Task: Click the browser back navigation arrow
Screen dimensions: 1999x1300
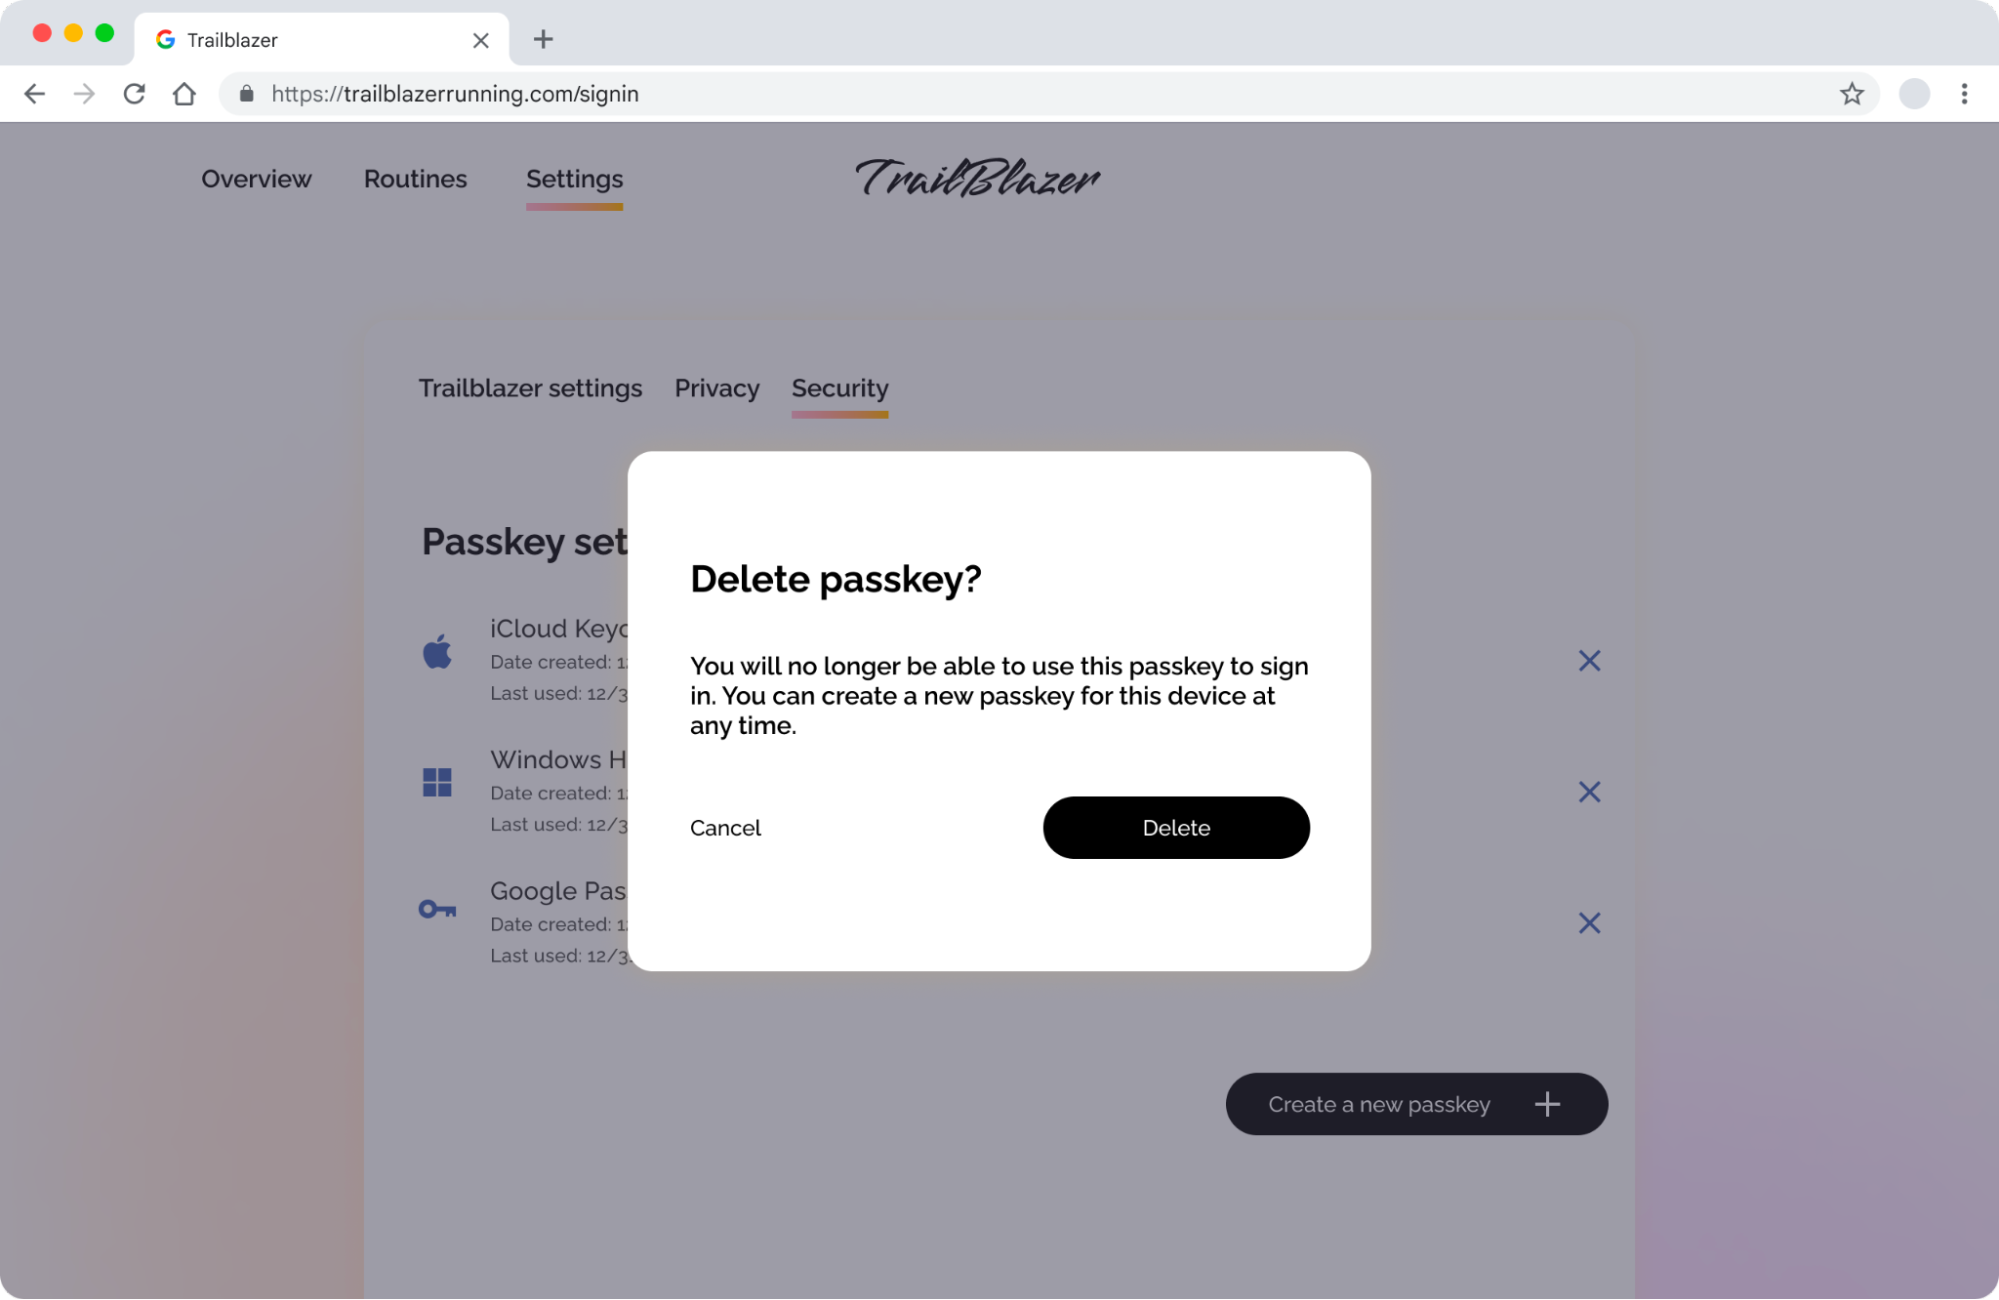Action: tap(34, 93)
